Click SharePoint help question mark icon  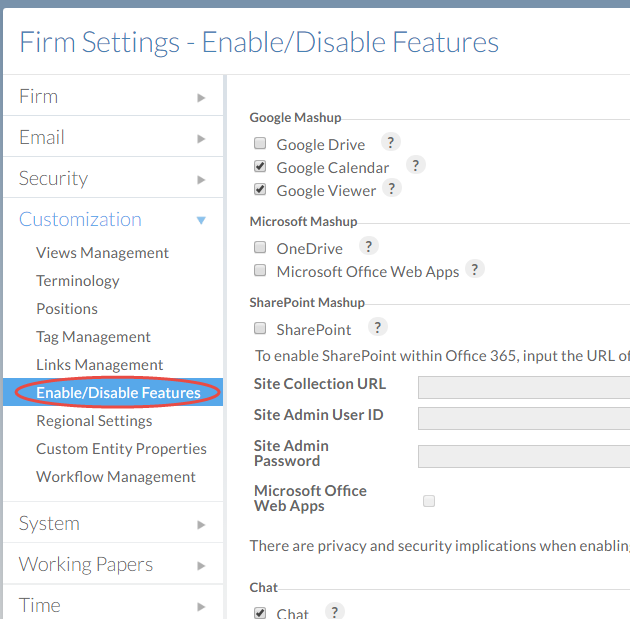coord(377,328)
